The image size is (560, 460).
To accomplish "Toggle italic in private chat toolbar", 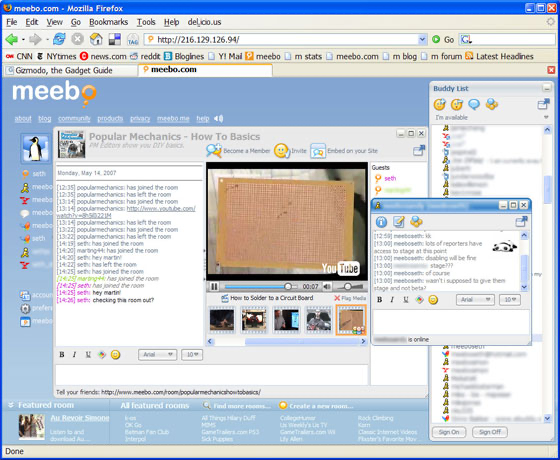I will 392,300.
